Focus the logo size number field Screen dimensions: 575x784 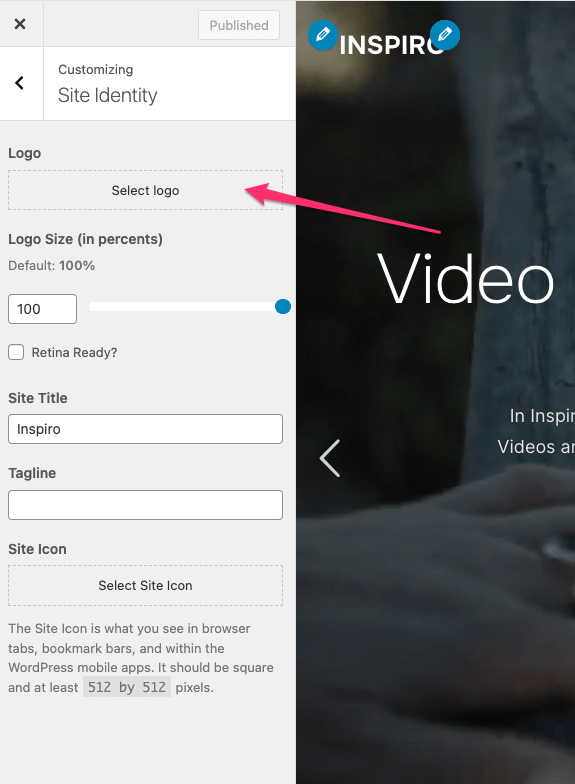tap(42, 309)
